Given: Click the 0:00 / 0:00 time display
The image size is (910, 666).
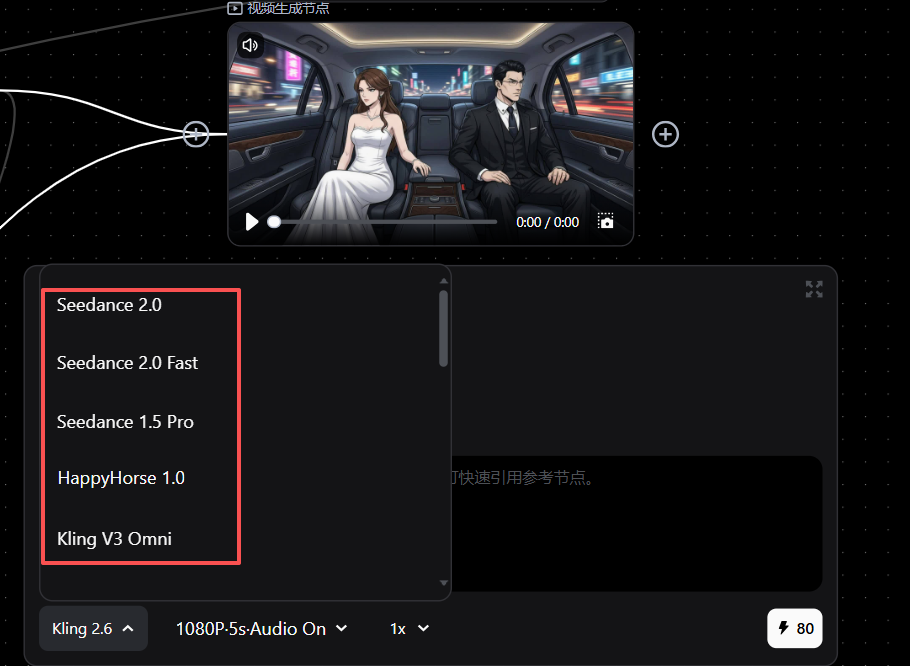Looking at the screenshot, I should (x=547, y=222).
